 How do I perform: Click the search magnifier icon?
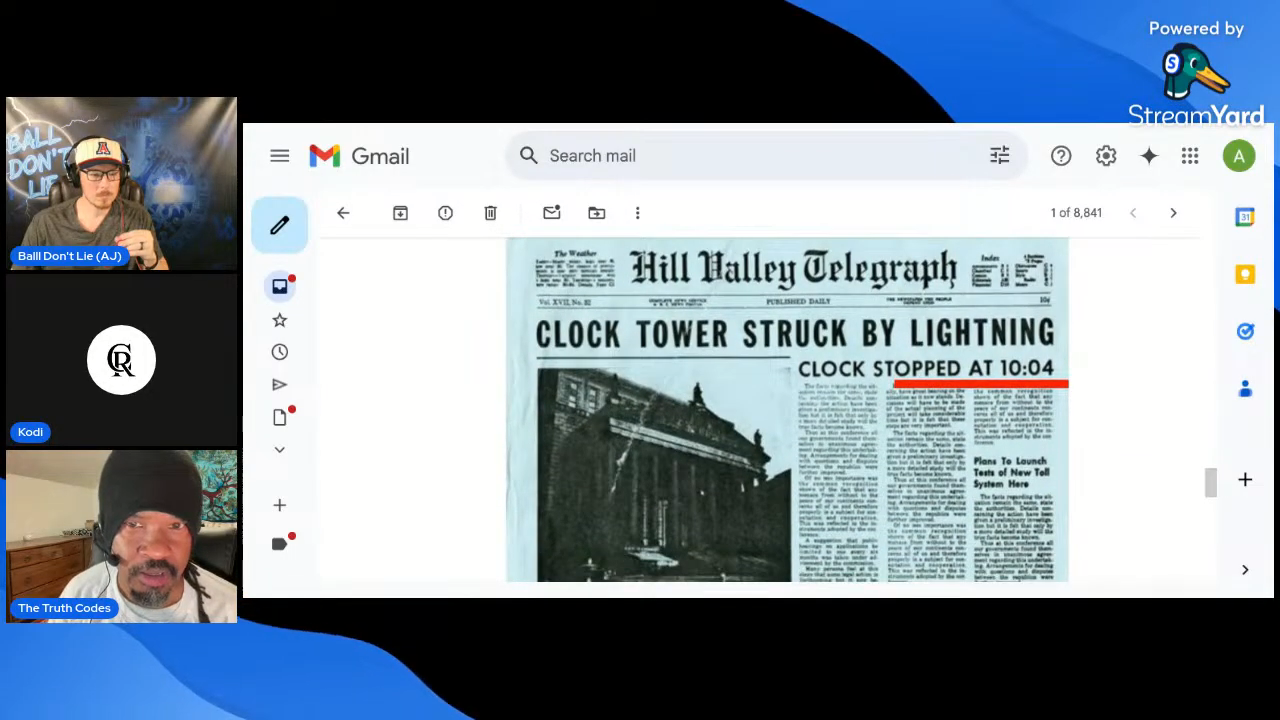(x=529, y=155)
